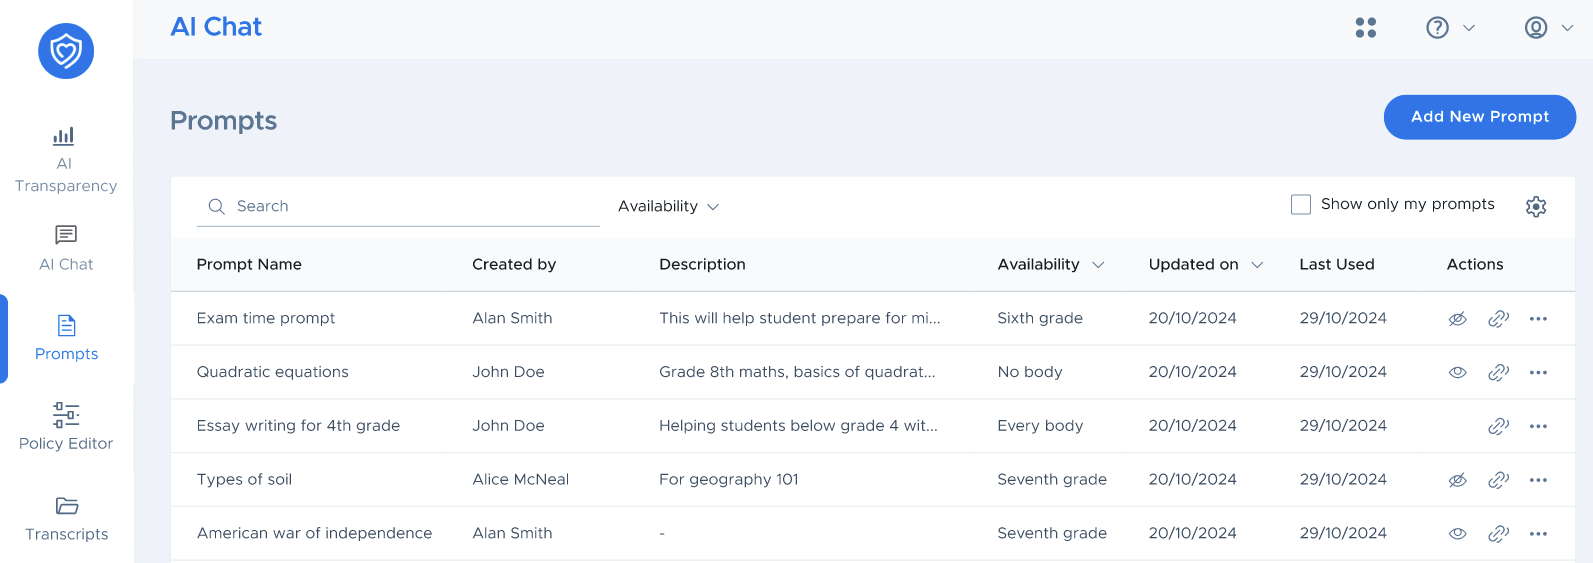Screen dimensions: 1593x563
Task: Copy link for American war of independence
Action: pyautogui.click(x=1498, y=534)
